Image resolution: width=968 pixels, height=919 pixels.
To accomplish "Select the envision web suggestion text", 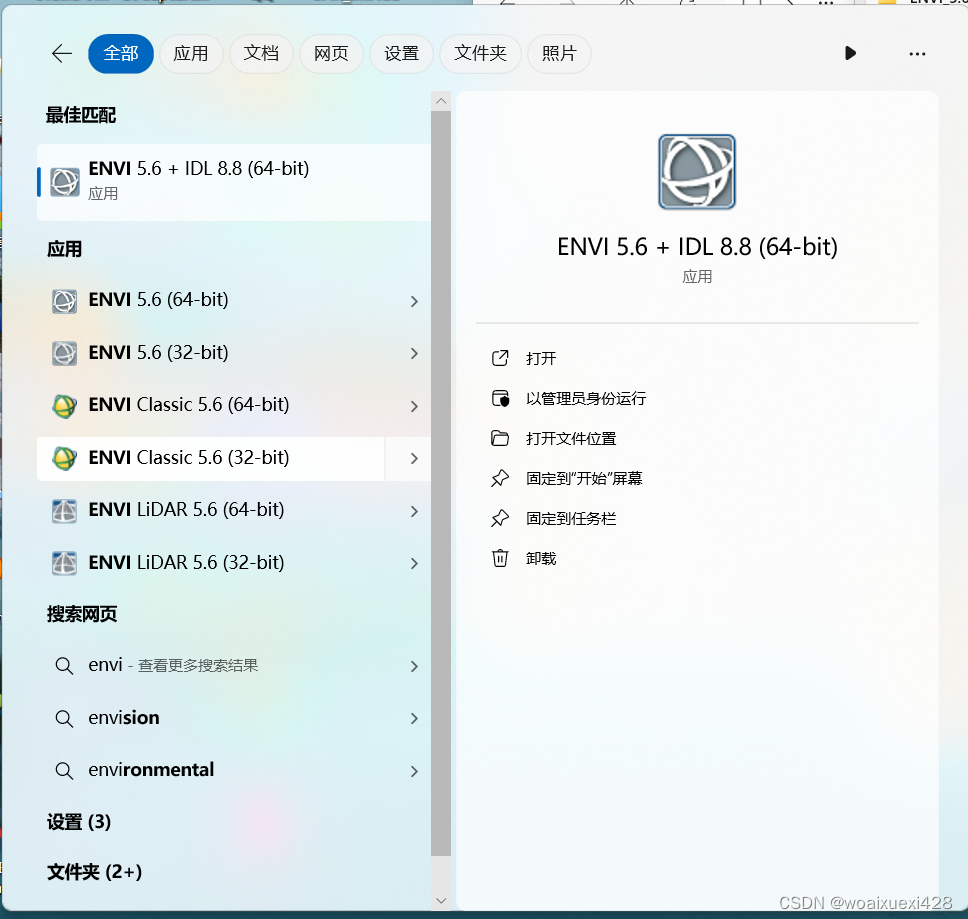I will (x=124, y=718).
